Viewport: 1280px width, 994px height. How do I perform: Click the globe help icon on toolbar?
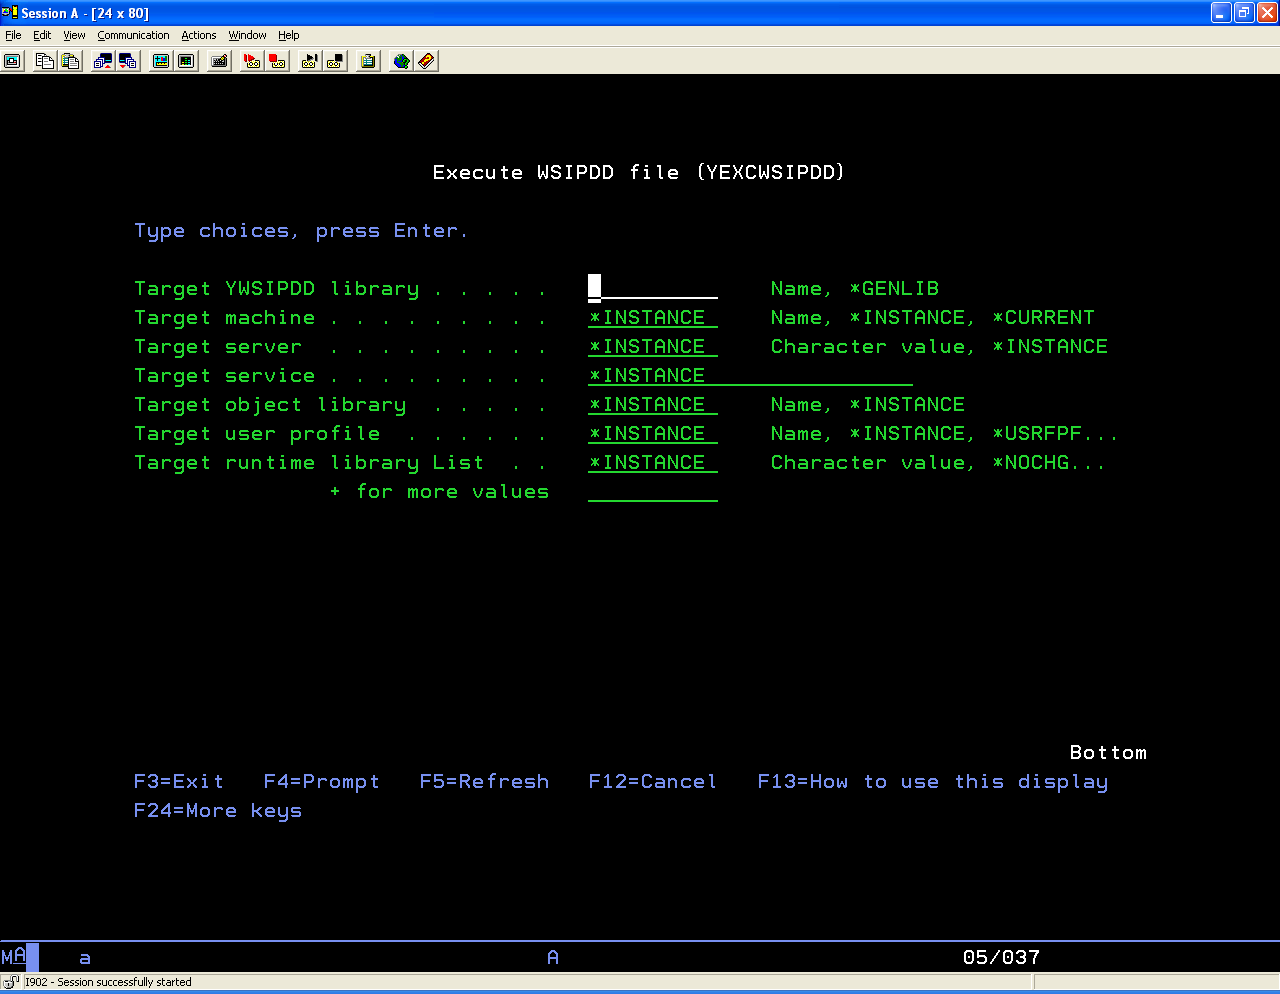[399, 61]
